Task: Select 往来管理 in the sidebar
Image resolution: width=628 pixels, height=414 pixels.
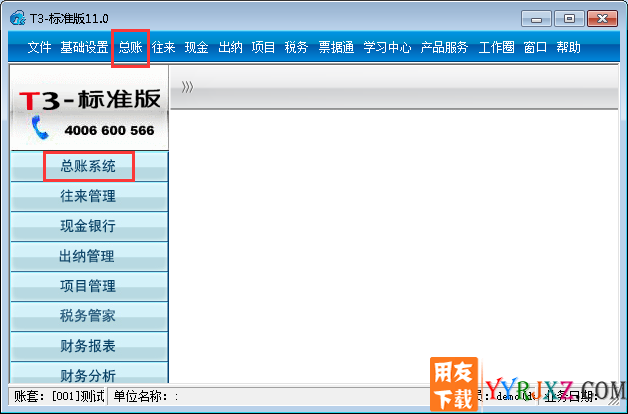Action: (x=89, y=196)
